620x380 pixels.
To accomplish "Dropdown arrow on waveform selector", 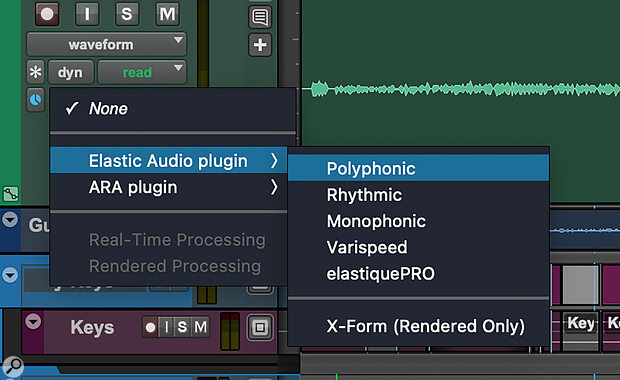I will tap(178, 40).
